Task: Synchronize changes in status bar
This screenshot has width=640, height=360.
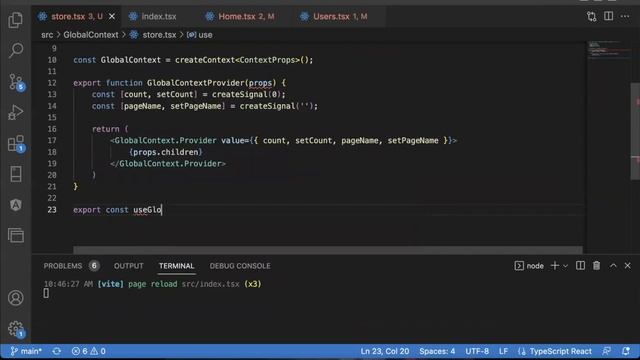Action: point(56,351)
